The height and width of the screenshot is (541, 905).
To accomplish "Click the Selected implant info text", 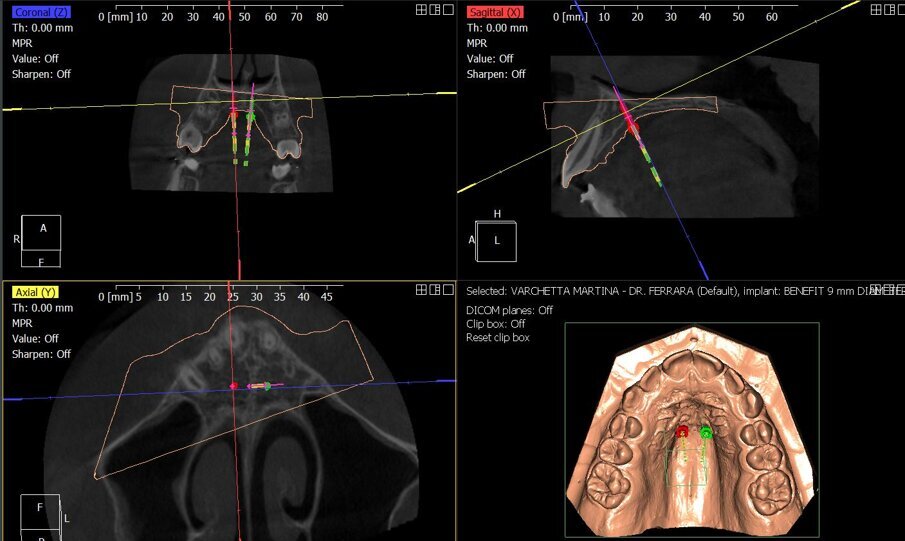I will tap(685, 292).
